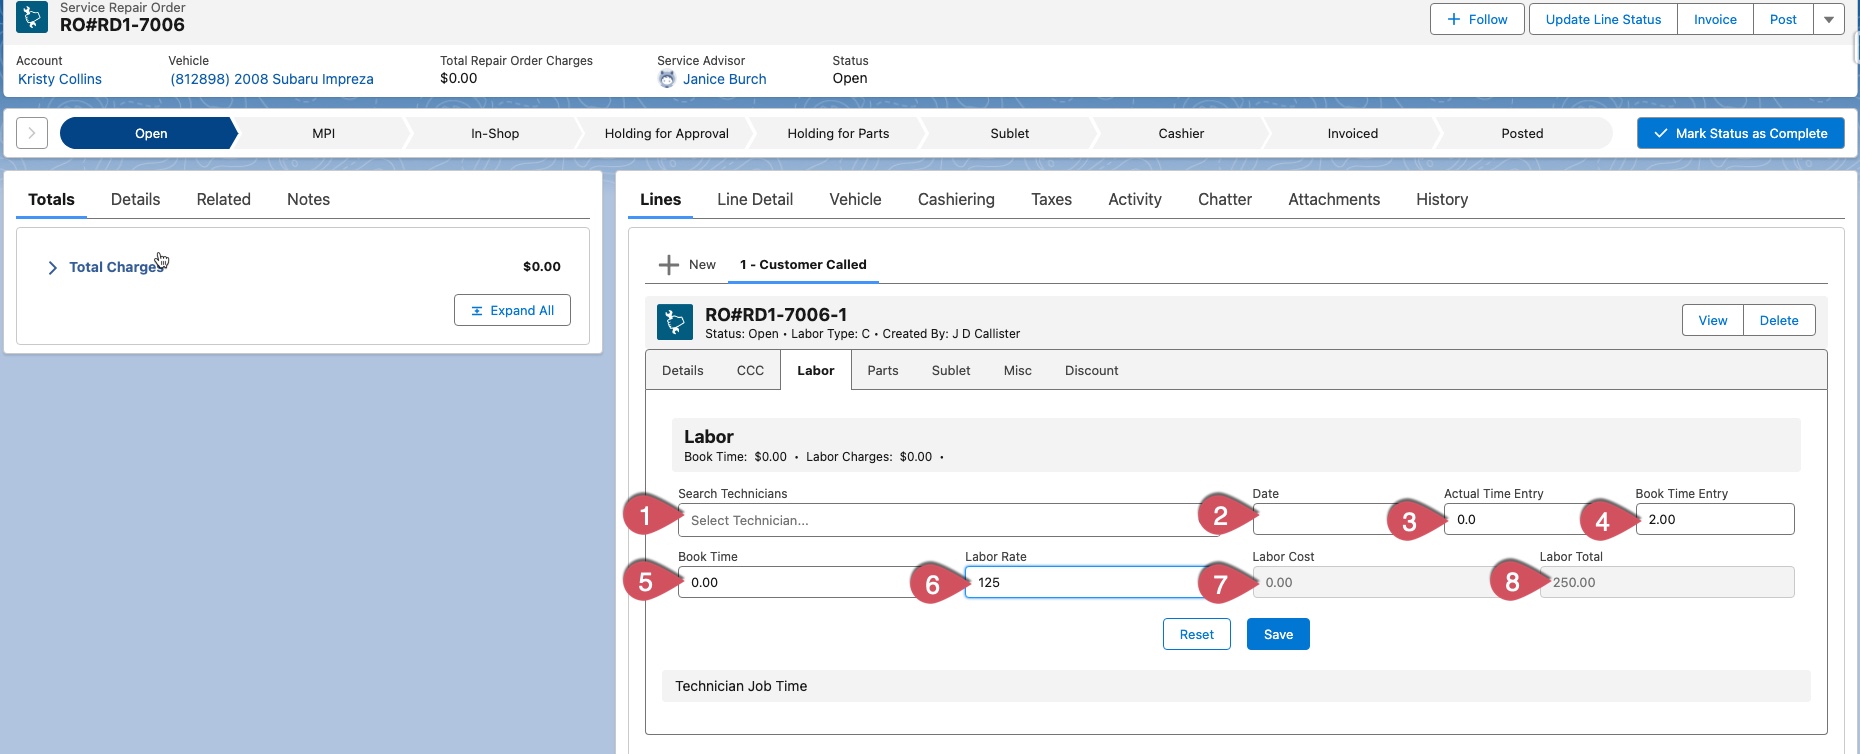Viewport: 1860px width, 754px height.
Task: Click the Invoice button
Action: point(1715,19)
